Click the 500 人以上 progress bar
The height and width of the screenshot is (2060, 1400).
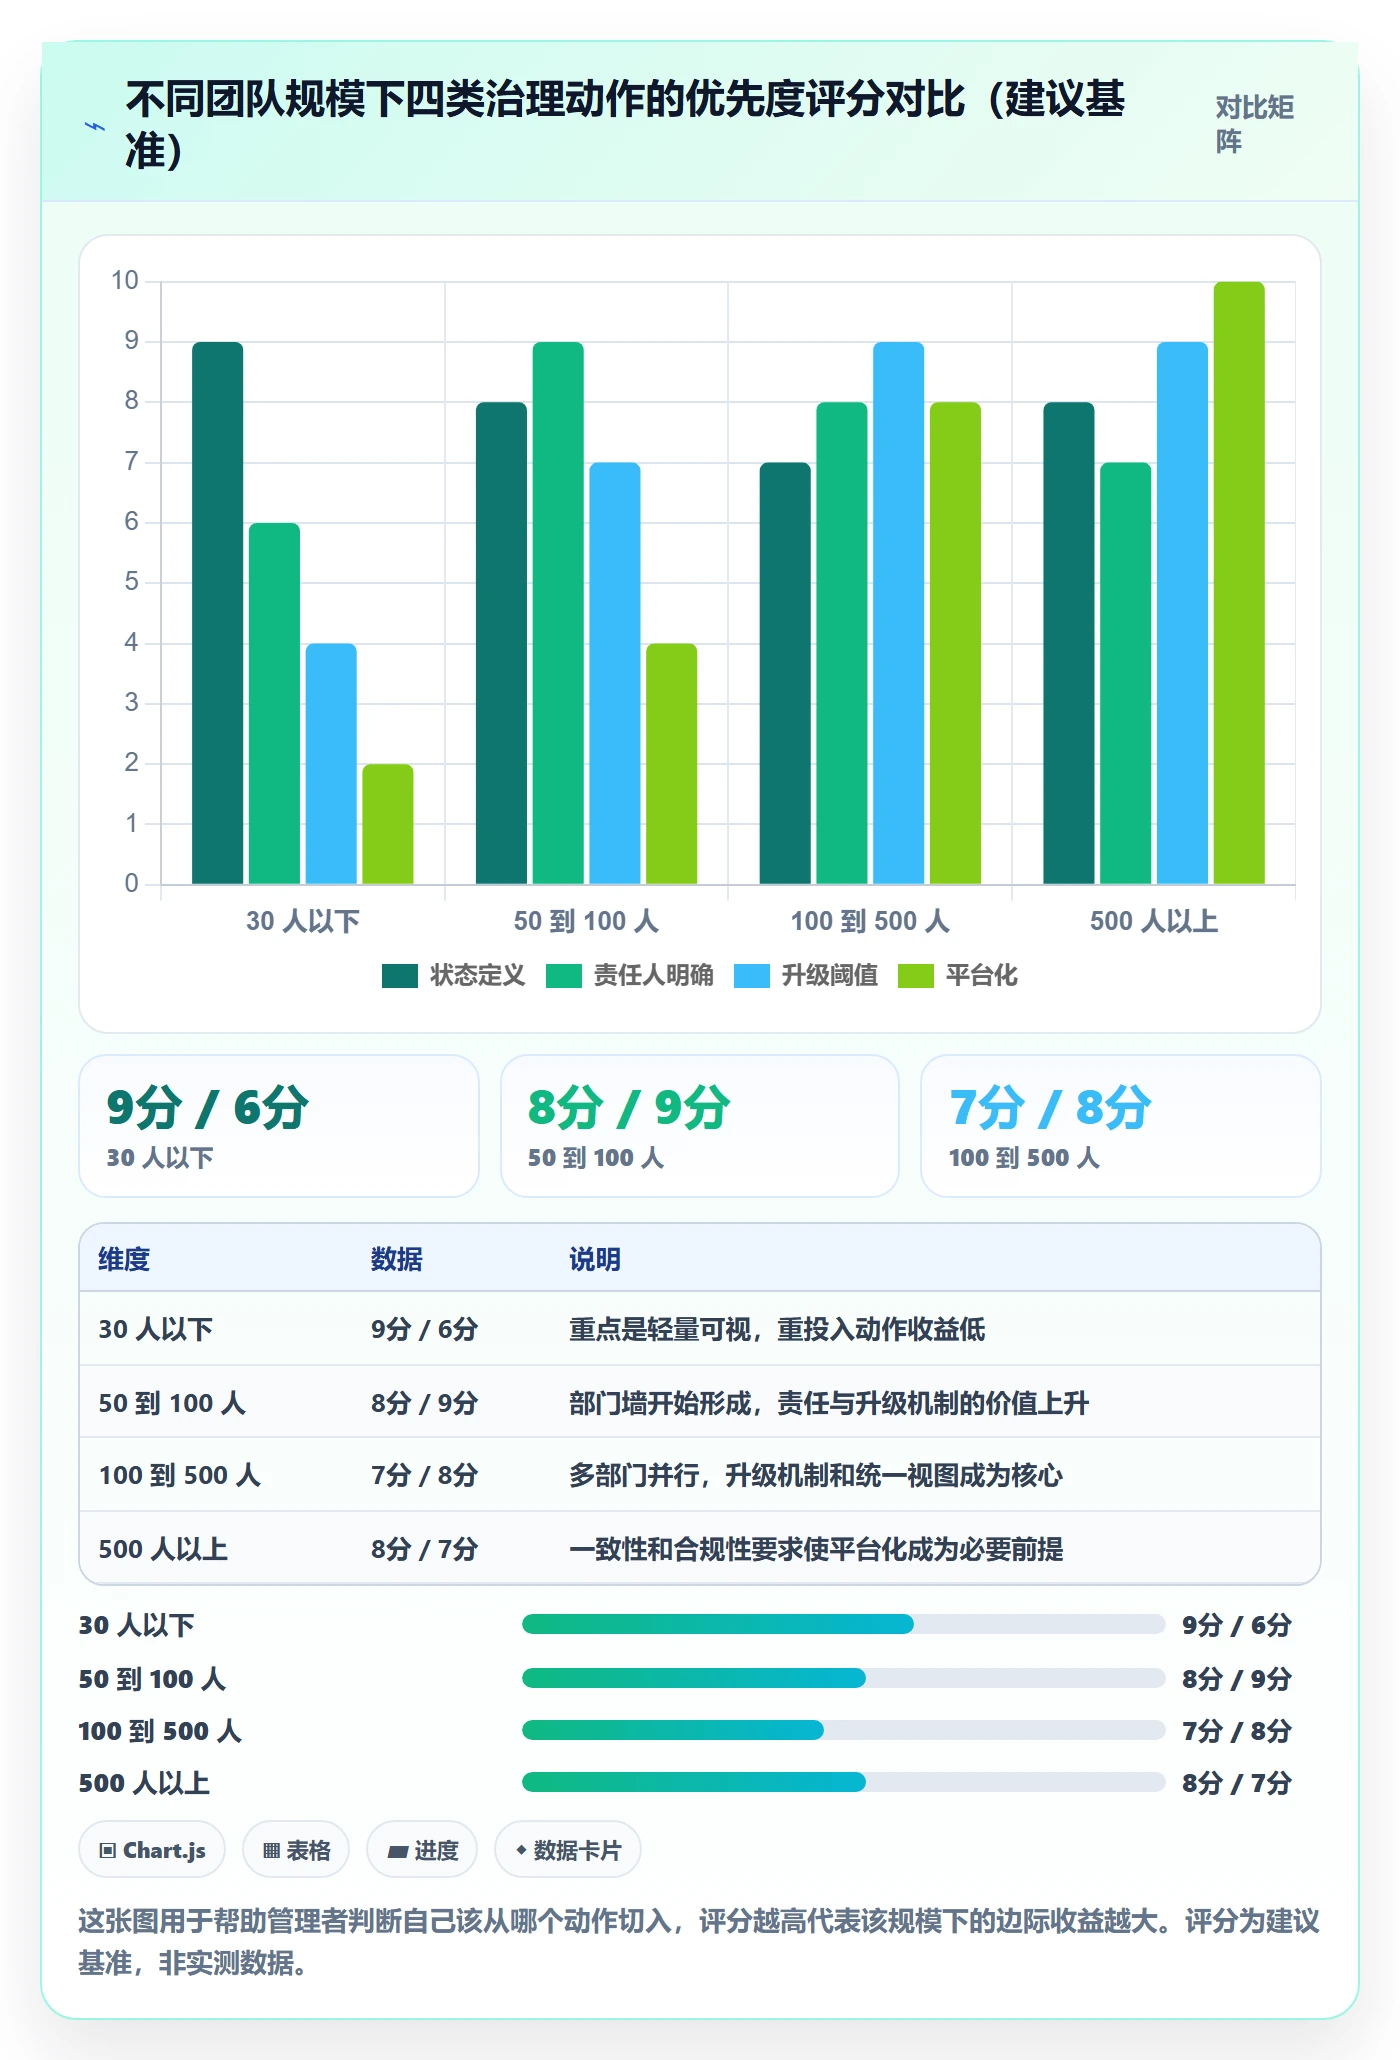pos(843,1782)
